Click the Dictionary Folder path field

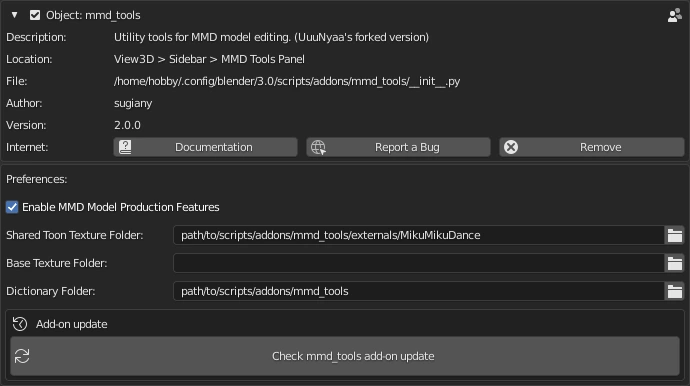tap(418, 291)
